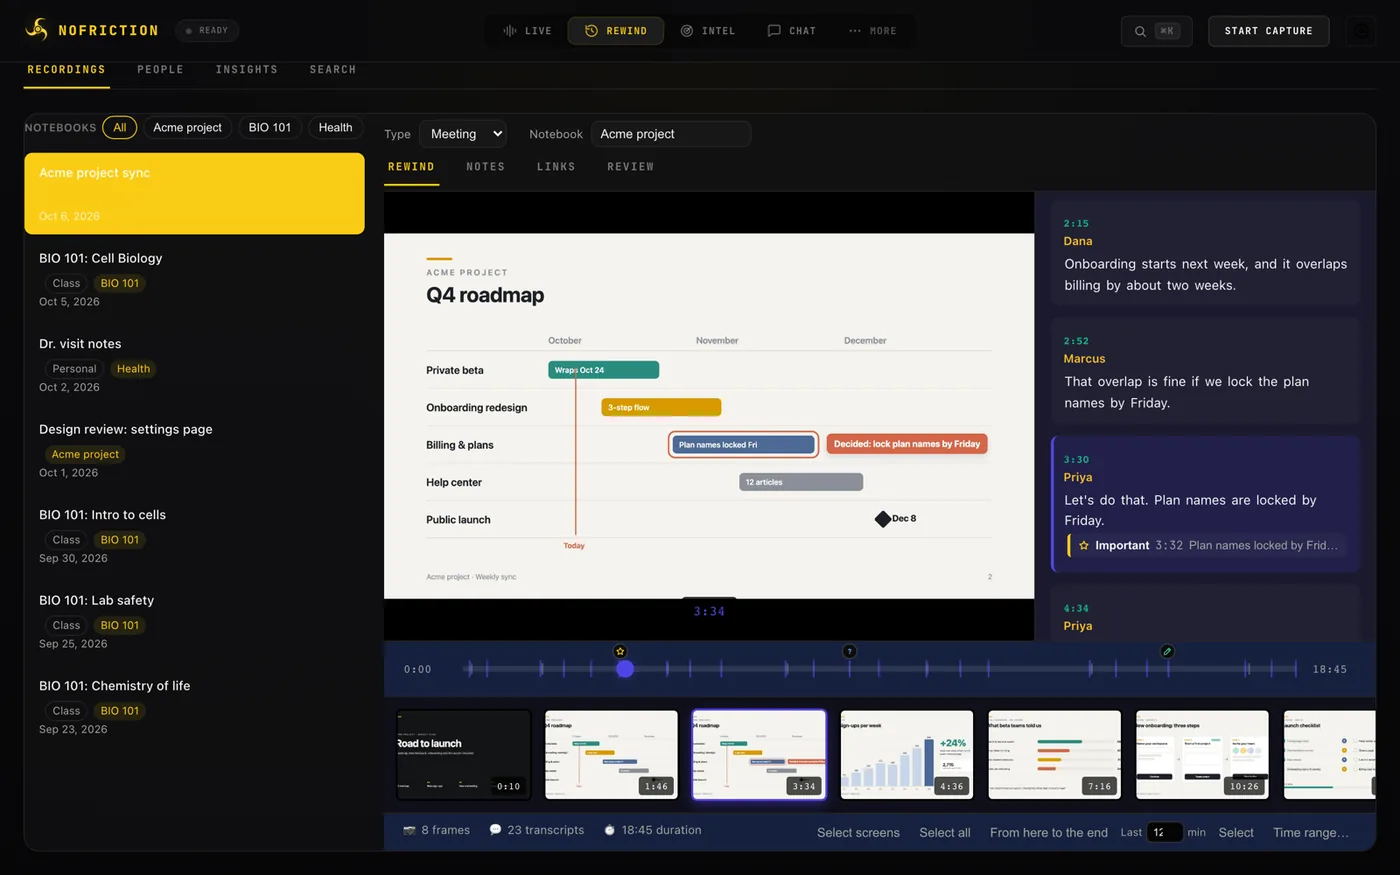
Task: Click the NoFriction logo icon
Action: click(x=37, y=30)
